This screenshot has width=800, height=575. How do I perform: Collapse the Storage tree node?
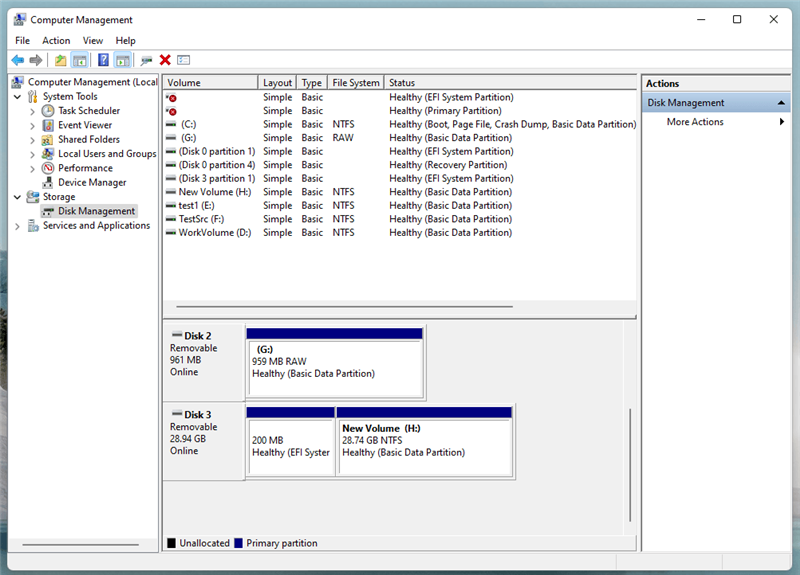(17, 196)
